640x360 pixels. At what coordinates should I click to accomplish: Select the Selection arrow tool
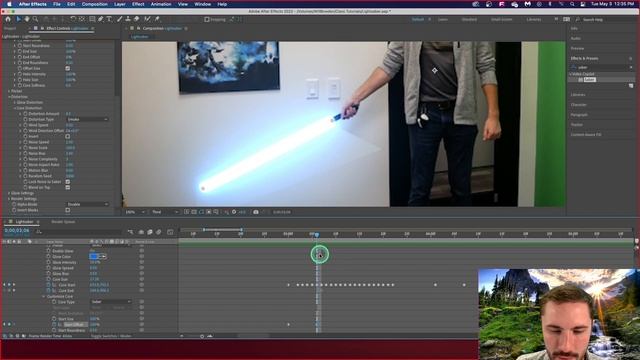(x=18, y=19)
